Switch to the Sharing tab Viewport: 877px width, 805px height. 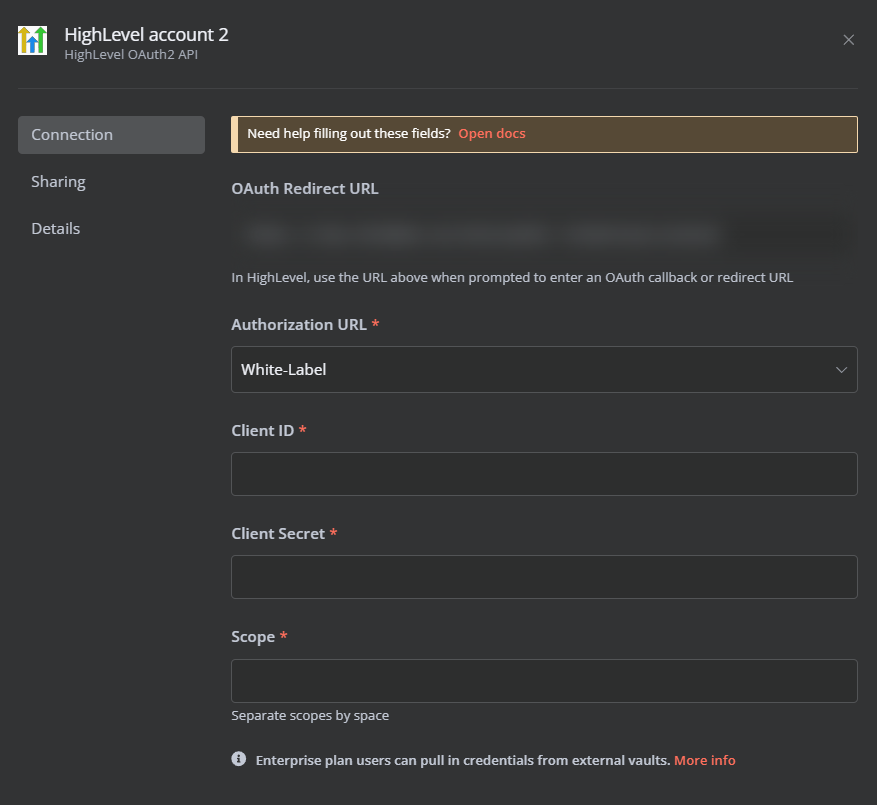[58, 182]
